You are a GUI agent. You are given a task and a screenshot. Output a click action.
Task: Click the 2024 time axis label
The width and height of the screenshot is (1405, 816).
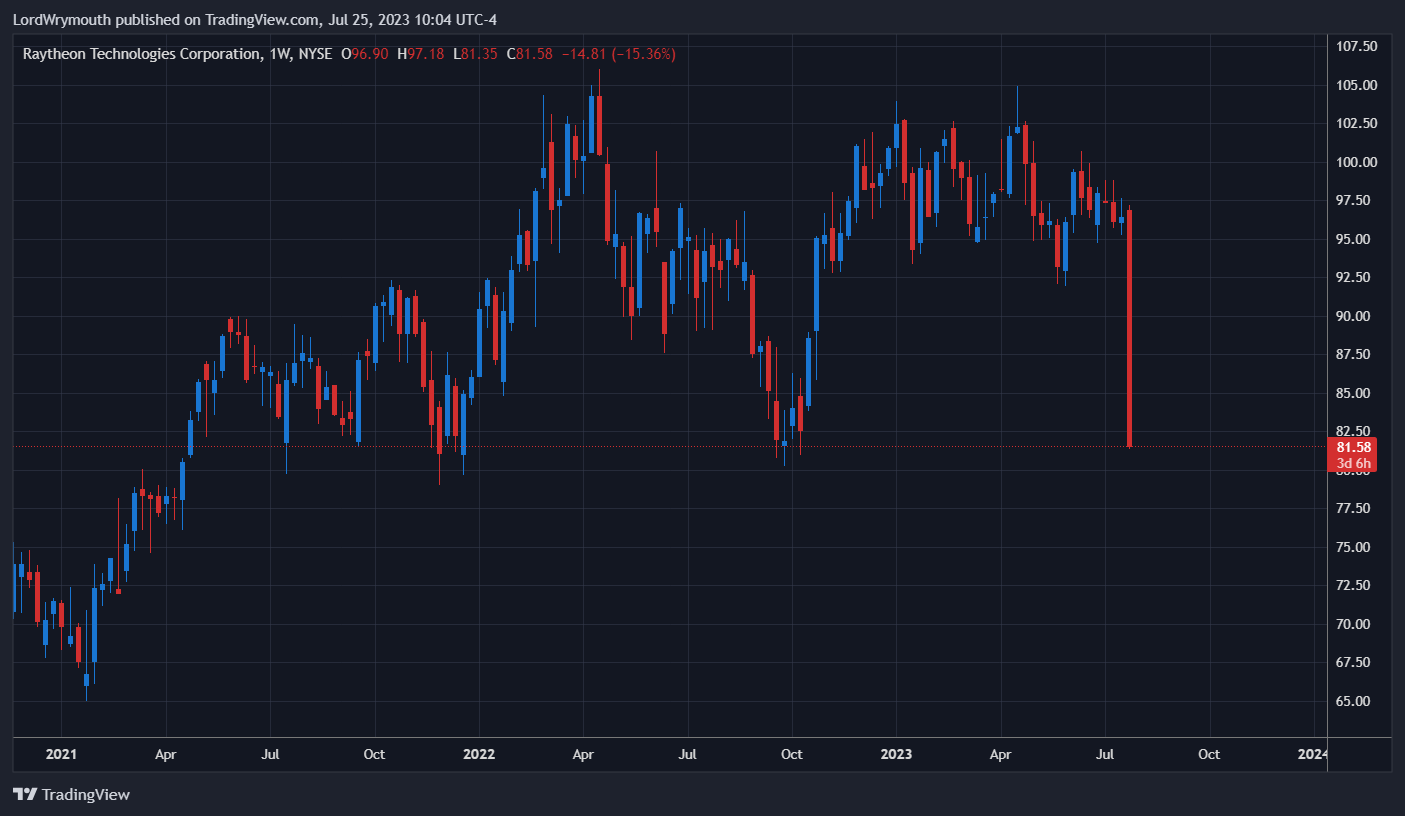pos(1314,754)
